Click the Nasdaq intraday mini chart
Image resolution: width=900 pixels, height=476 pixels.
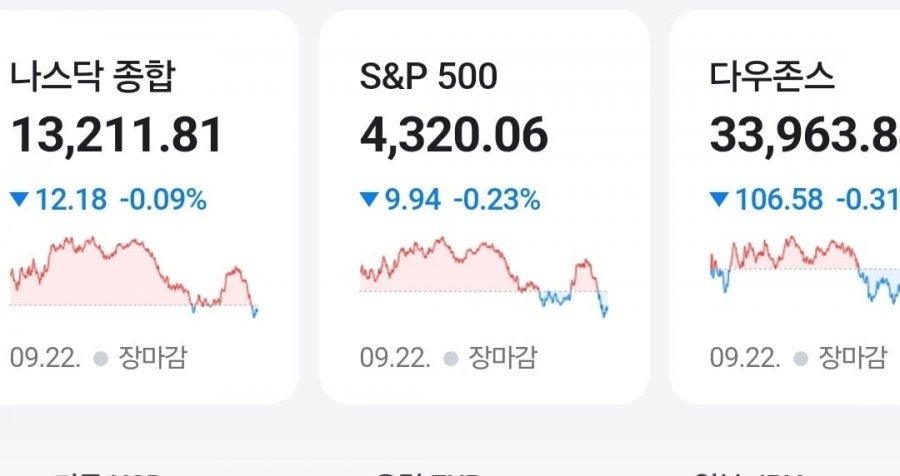pyautogui.click(x=134, y=276)
